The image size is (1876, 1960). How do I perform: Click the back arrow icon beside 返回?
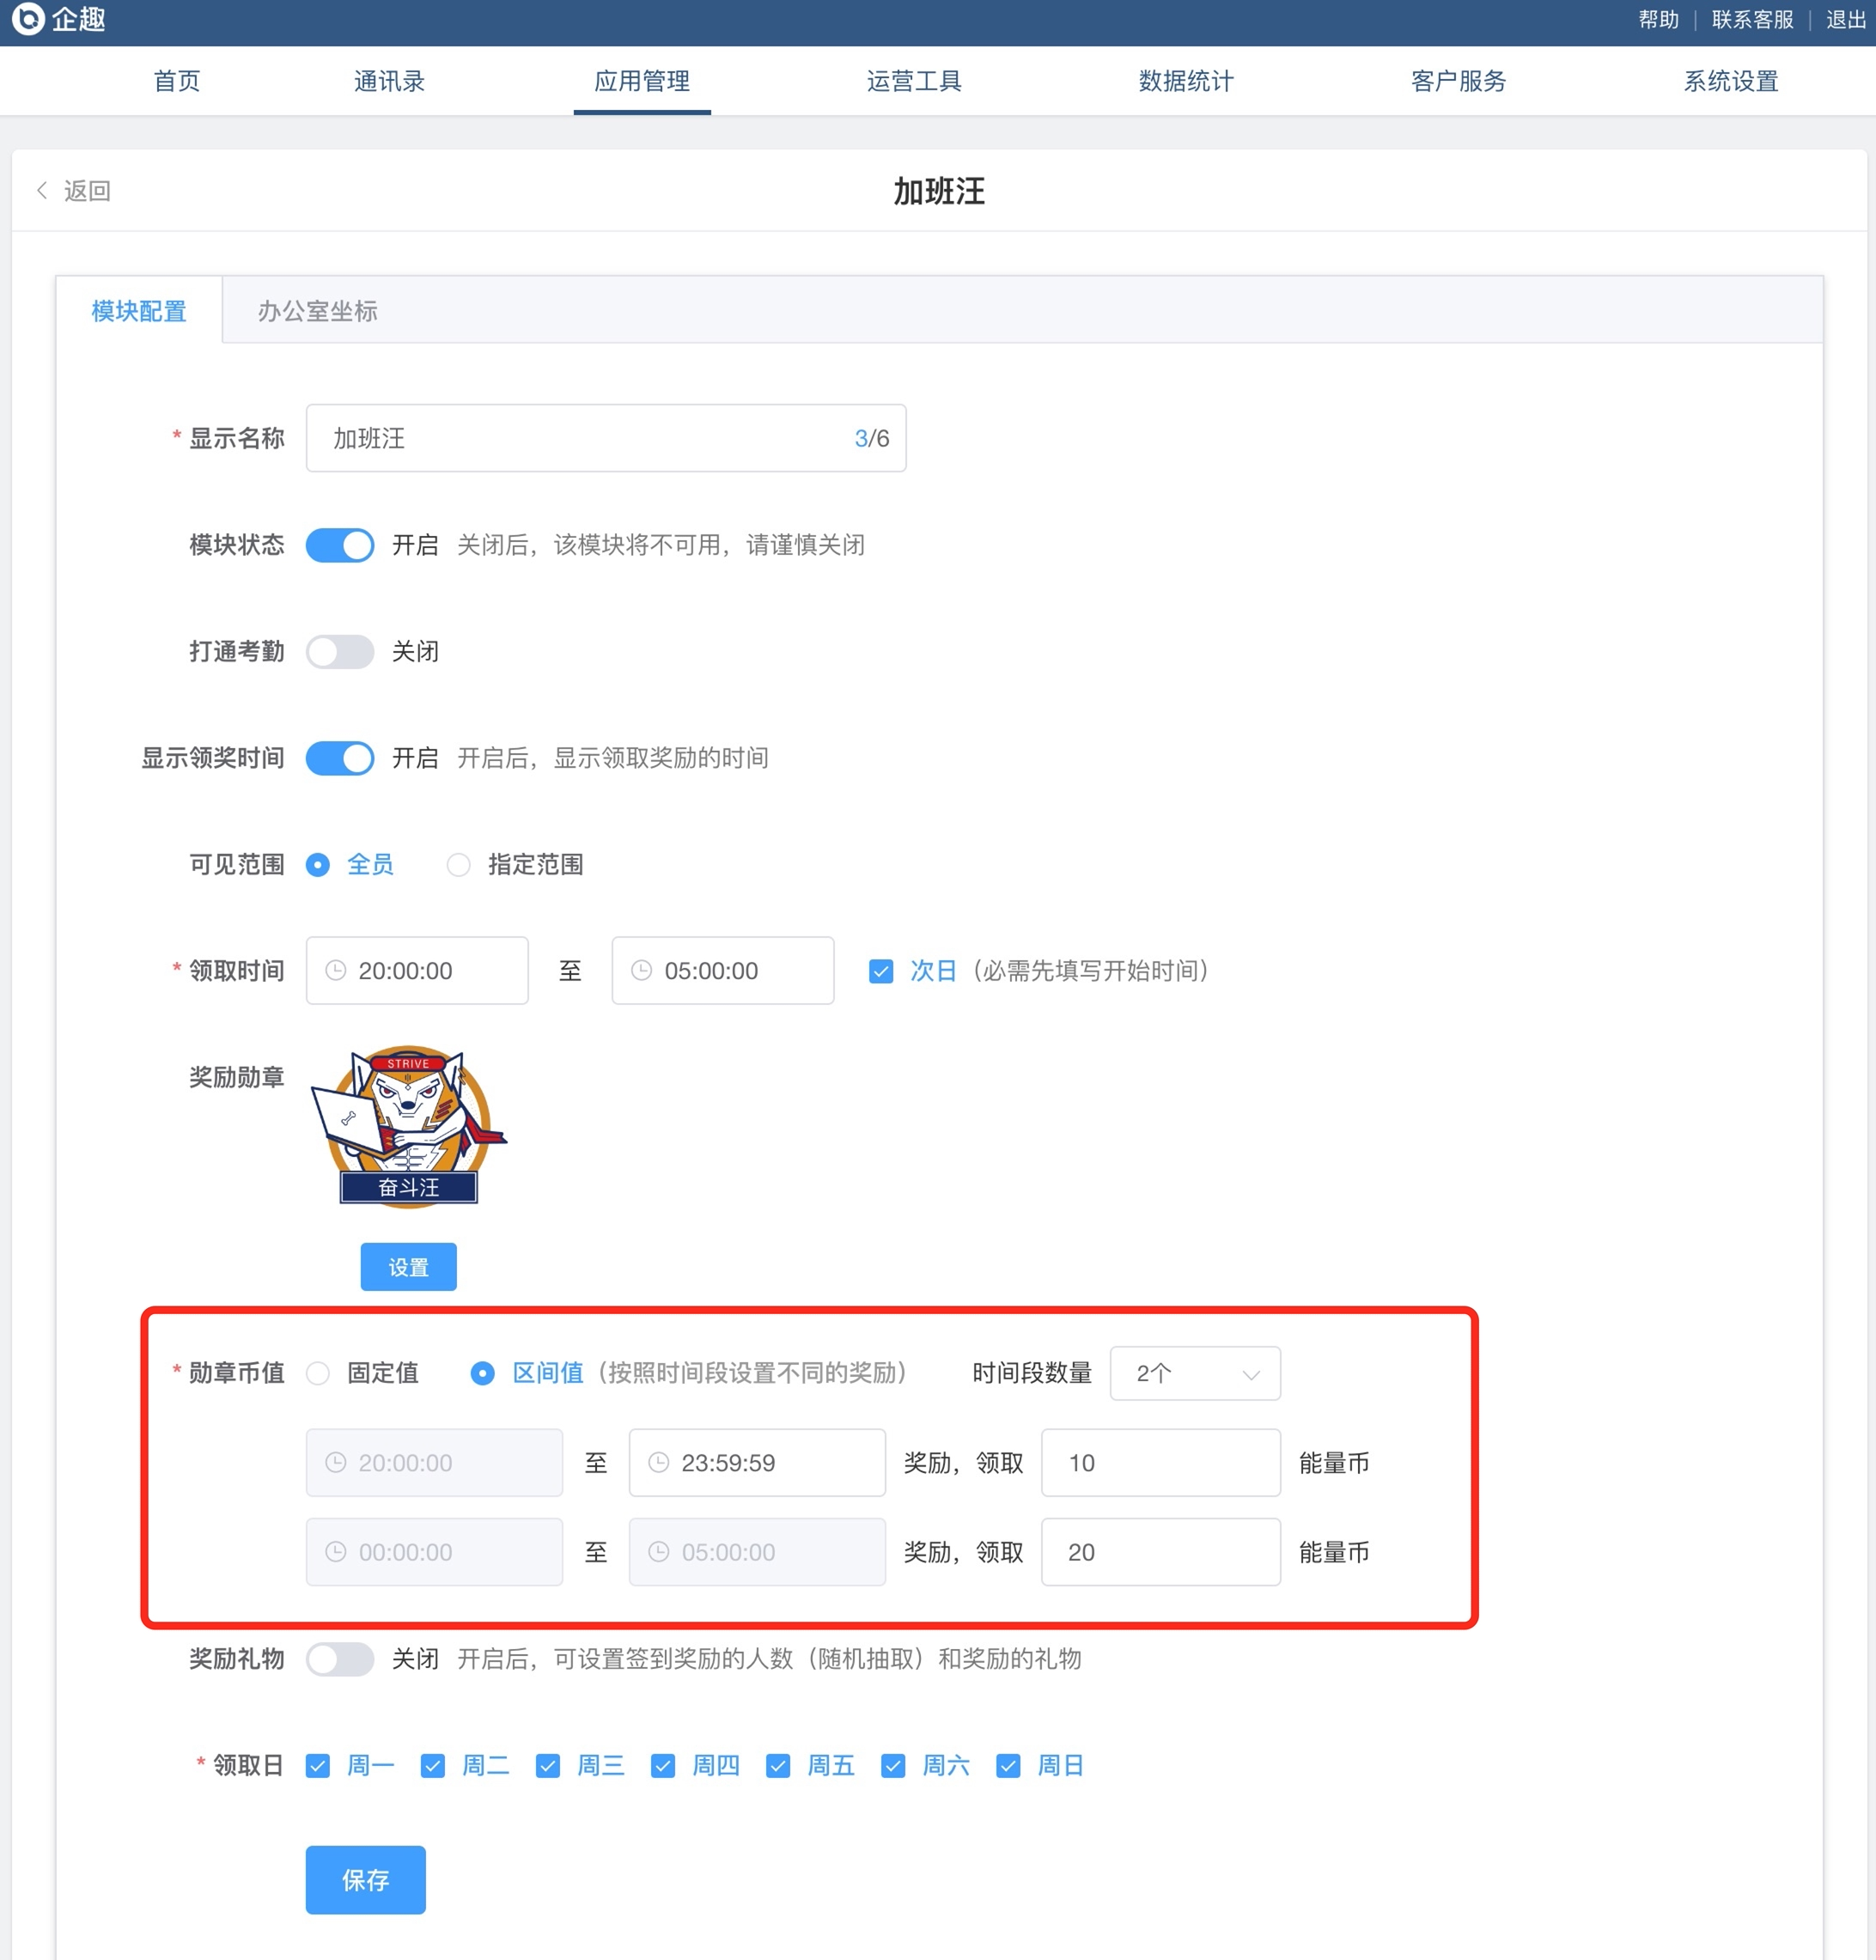[x=42, y=190]
